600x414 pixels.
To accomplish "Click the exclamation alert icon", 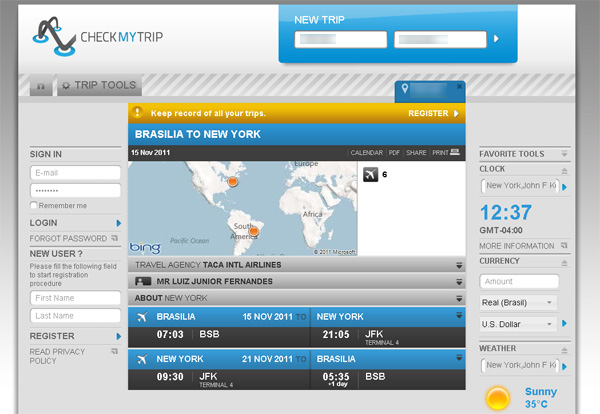I will pyautogui.click(x=137, y=112).
